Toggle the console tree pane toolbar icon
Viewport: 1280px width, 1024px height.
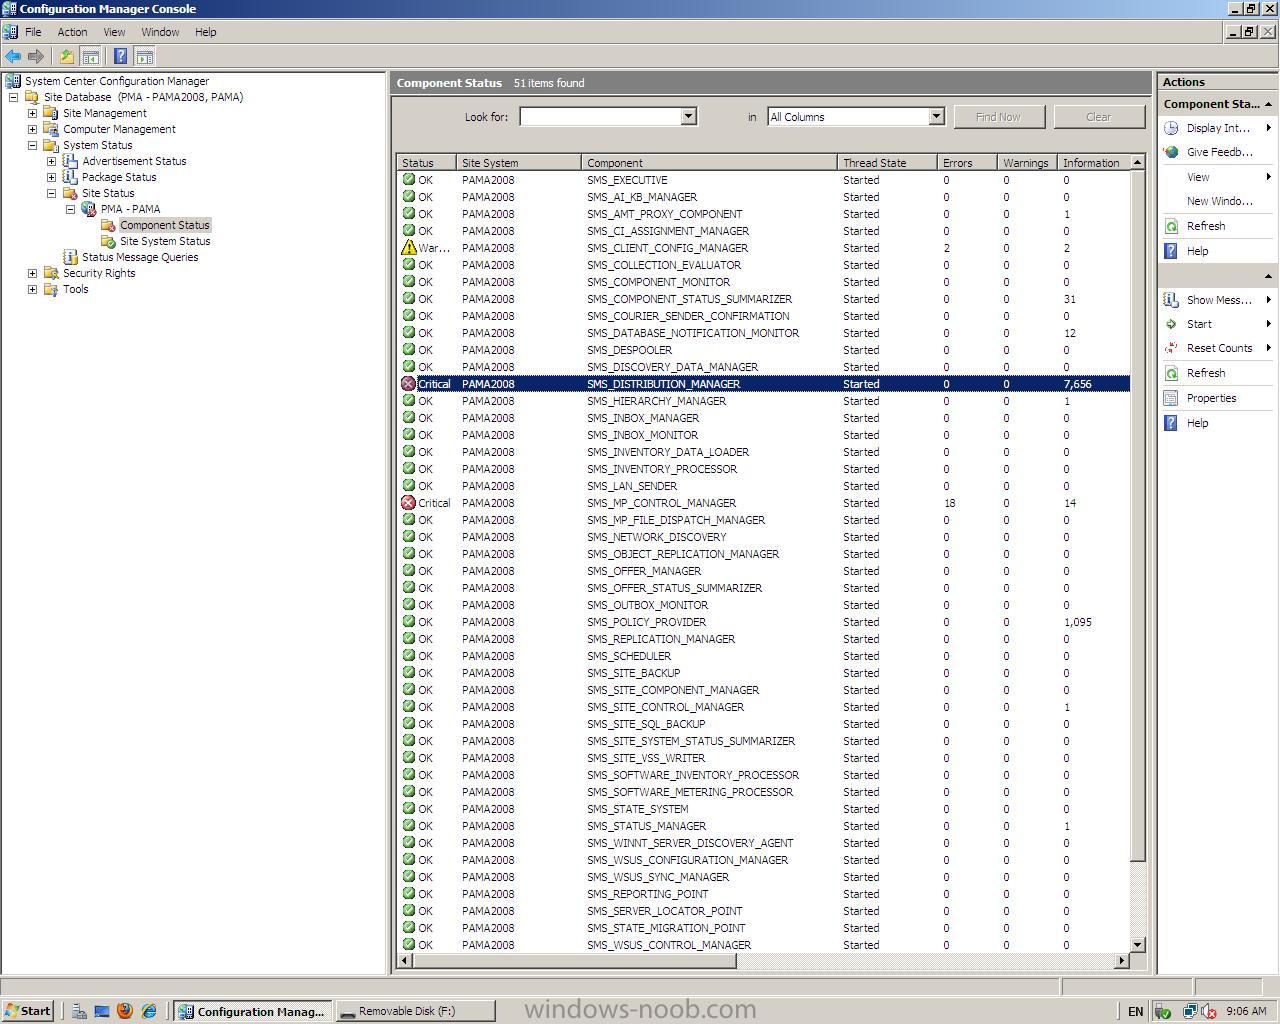coord(90,57)
